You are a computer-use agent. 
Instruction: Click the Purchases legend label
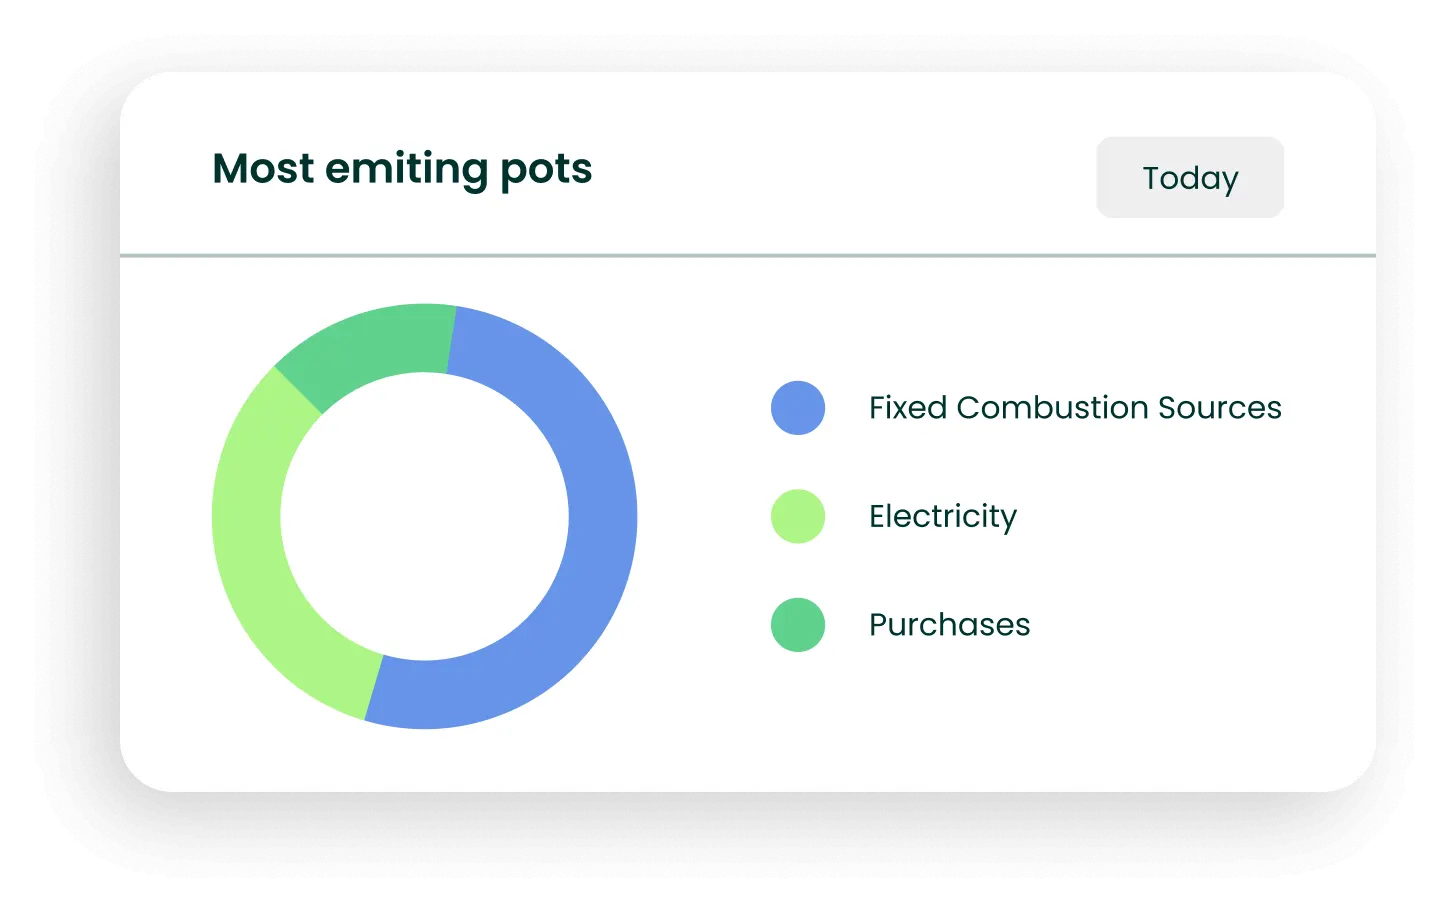949,625
